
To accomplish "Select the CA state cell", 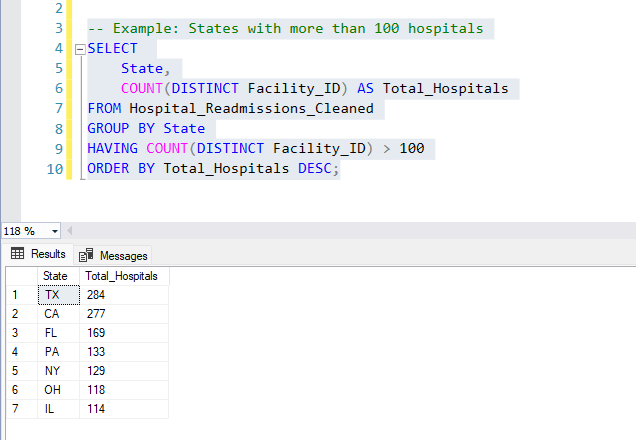I will pos(59,314).
